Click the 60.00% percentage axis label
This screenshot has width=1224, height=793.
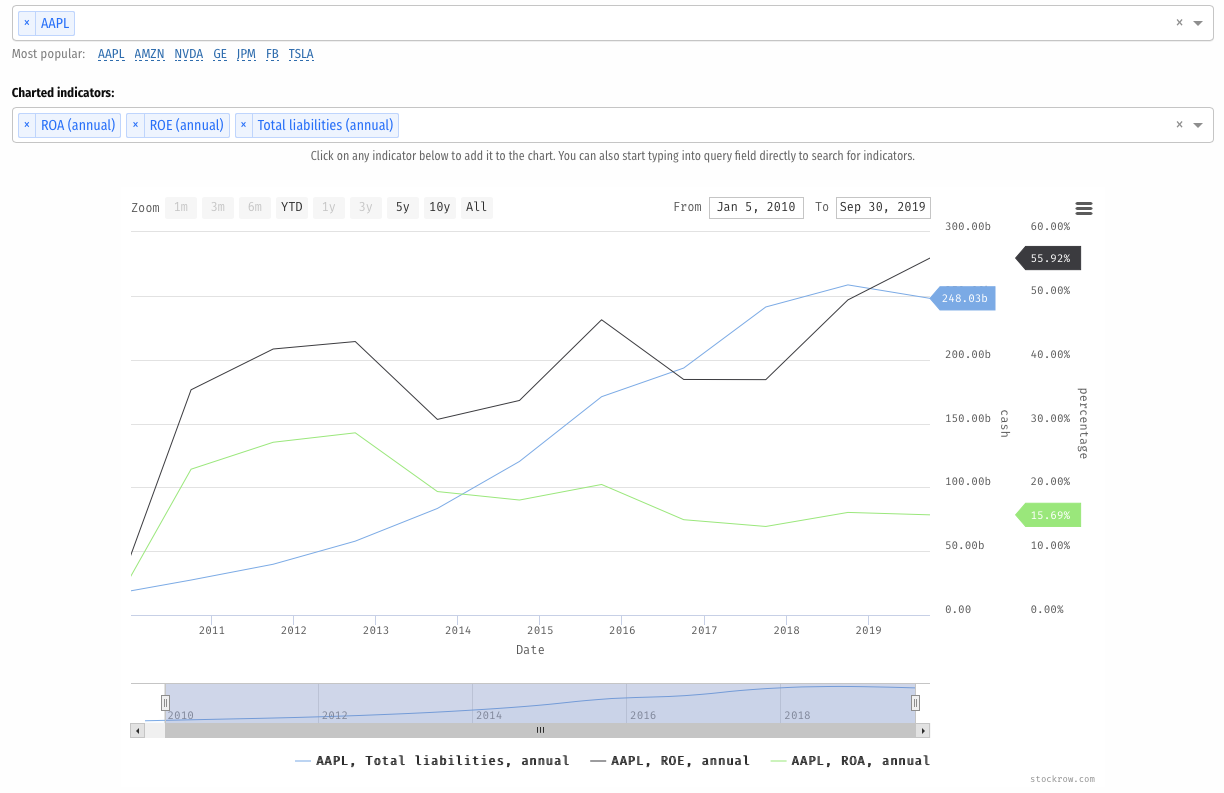tap(1050, 226)
